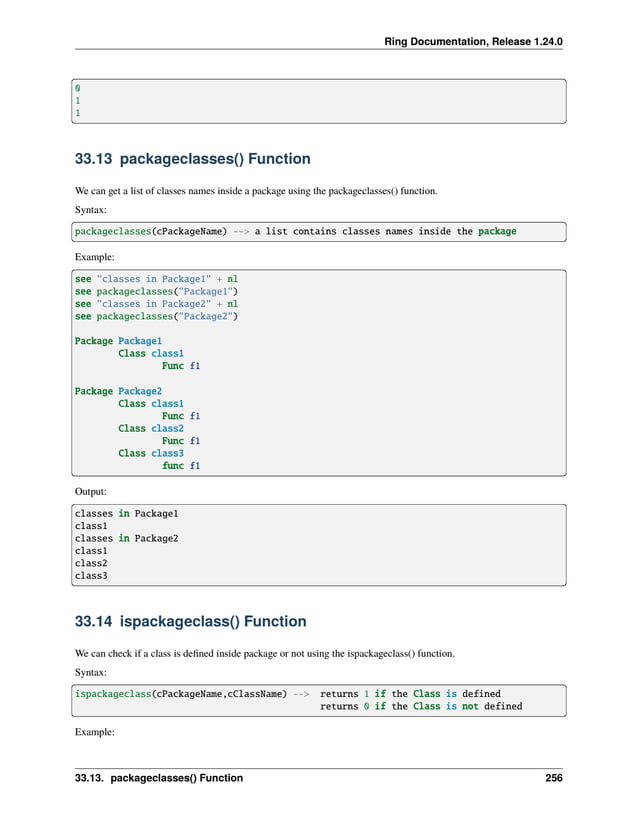Screen dimensions: 638x825
Task: Click the "Example:" label under section 33.14
Action: pyautogui.click(x=95, y=732)
